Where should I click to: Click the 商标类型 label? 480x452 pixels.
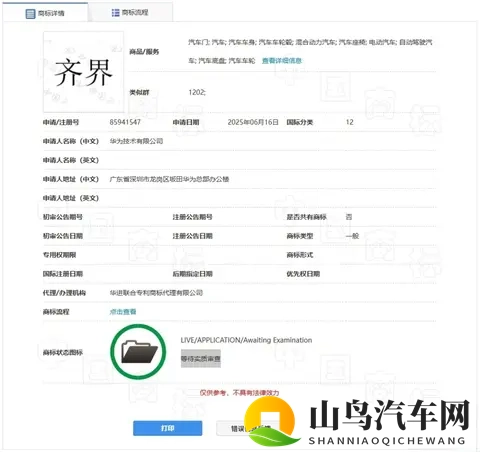tap(300, 236)
